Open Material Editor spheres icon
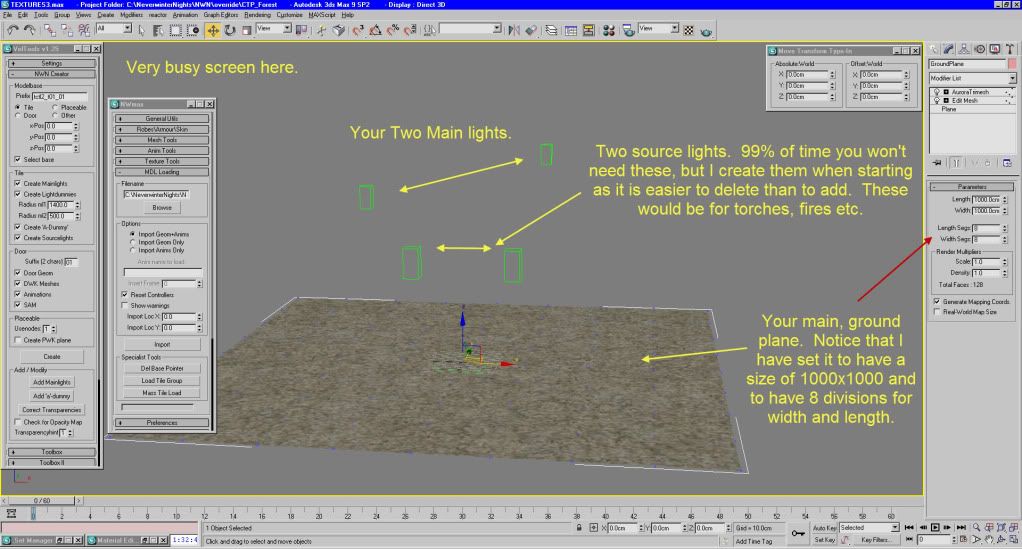Screen dimensions: 1022x549 click(x=609, y=30)
